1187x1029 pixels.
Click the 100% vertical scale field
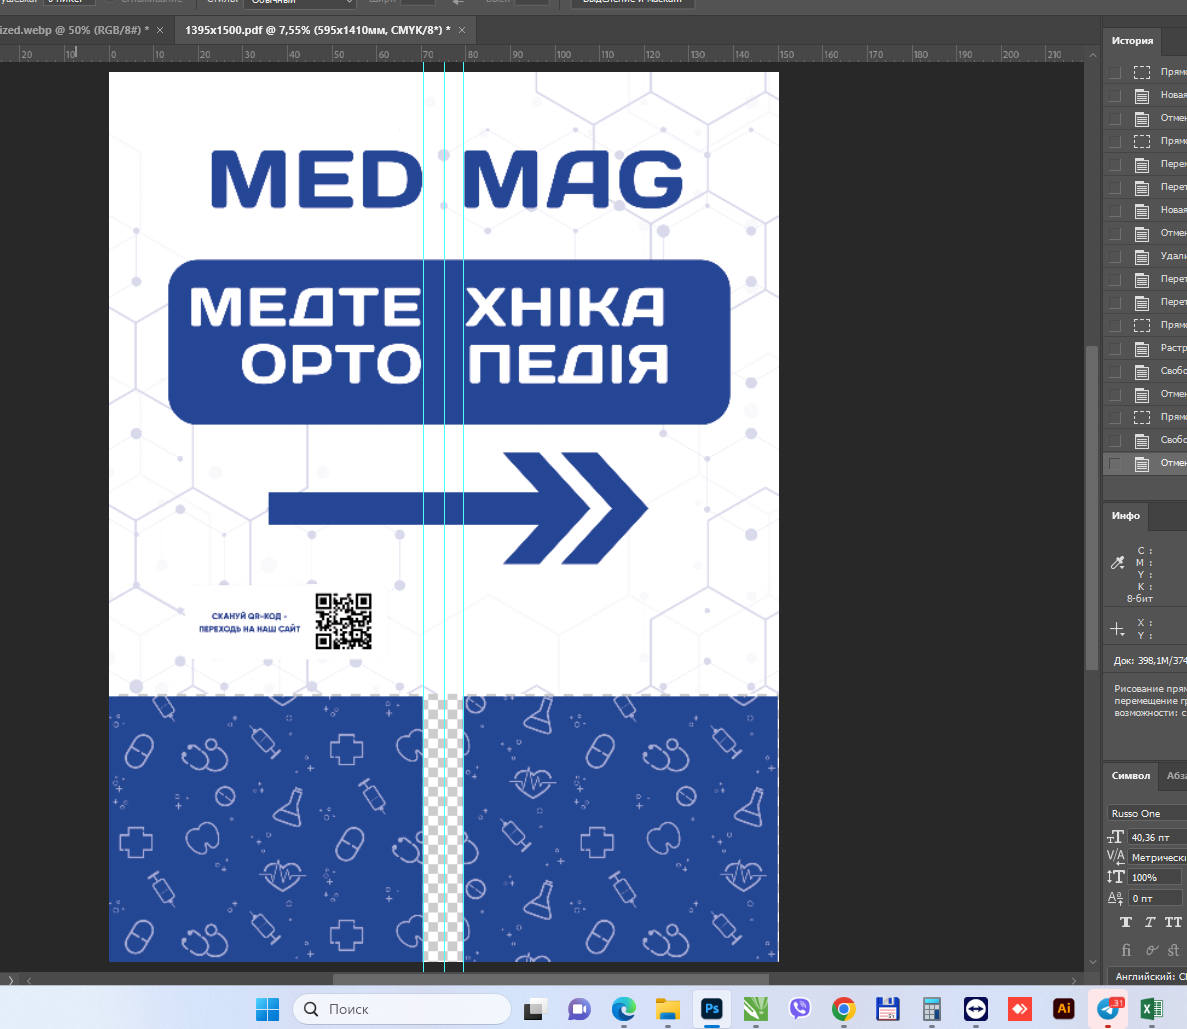coord(1154,878)
